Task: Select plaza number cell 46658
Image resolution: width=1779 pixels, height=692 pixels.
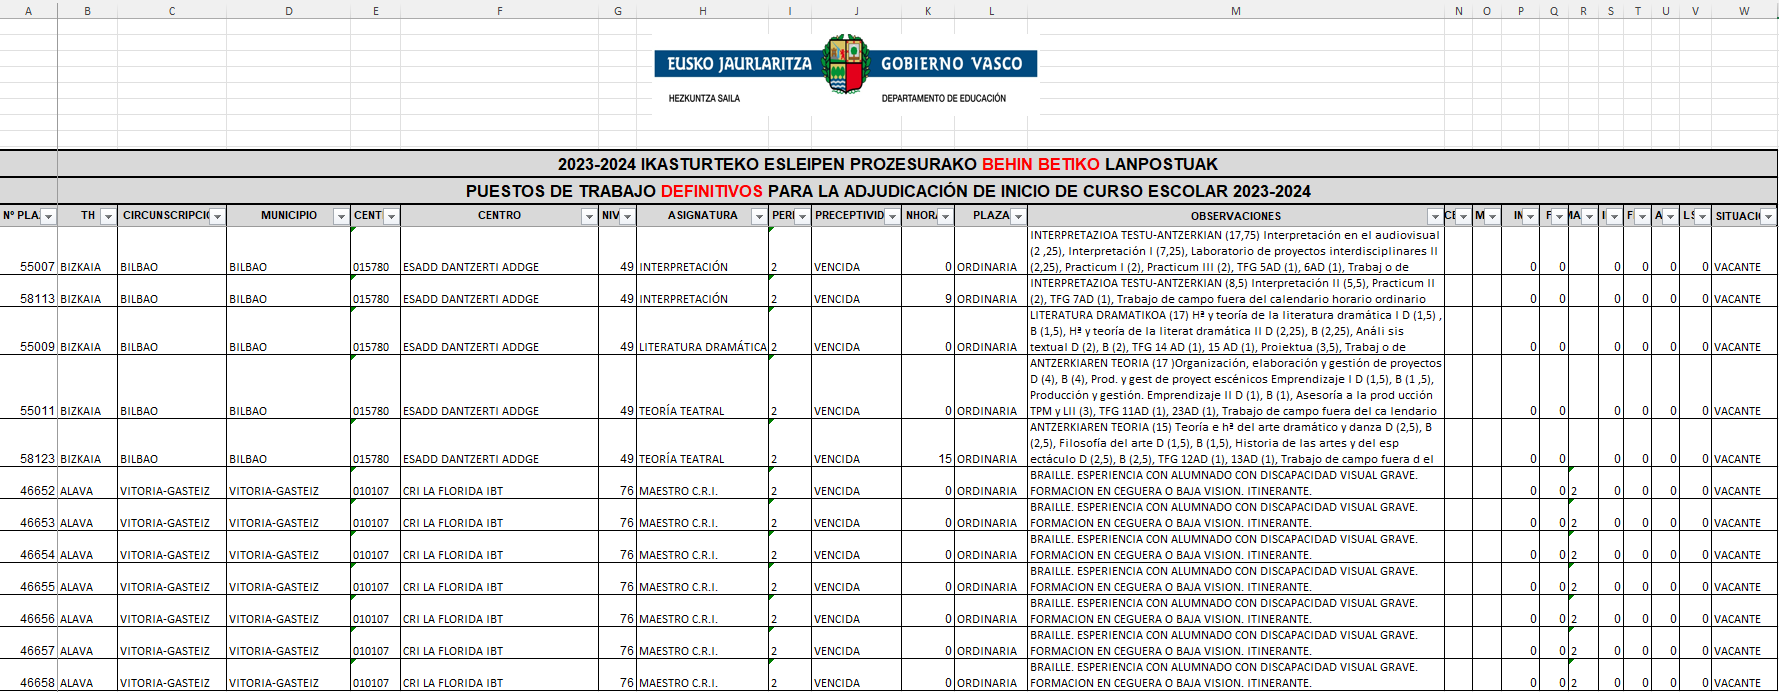Action: tap(29, 675)
